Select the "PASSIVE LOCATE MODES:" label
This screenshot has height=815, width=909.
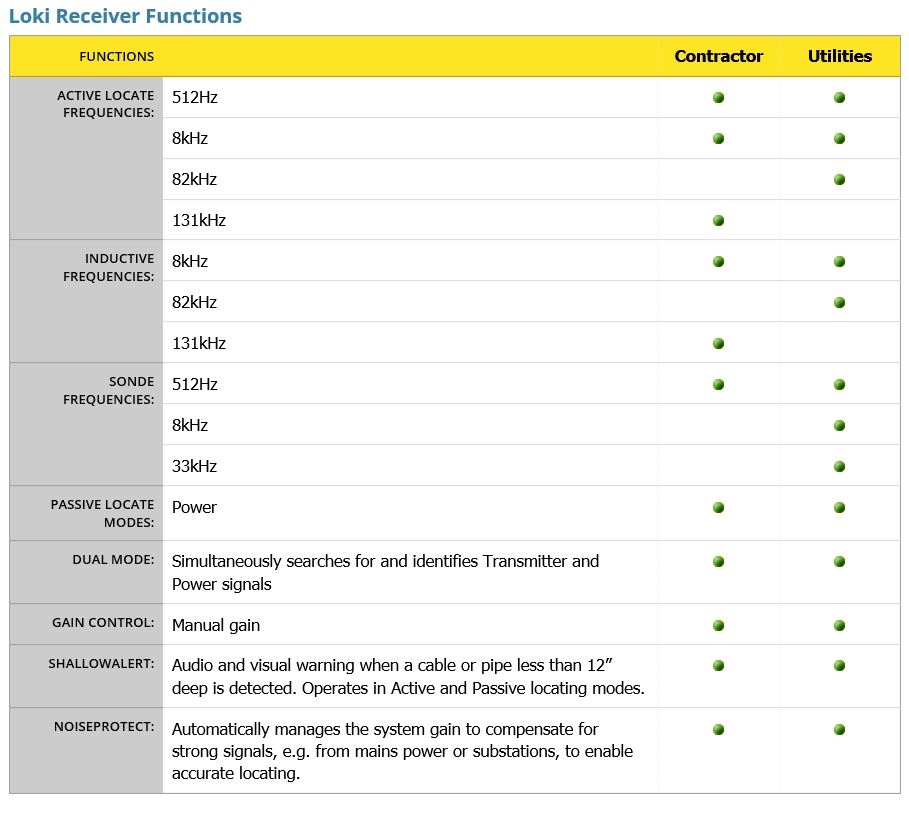[x=102, y=514]
